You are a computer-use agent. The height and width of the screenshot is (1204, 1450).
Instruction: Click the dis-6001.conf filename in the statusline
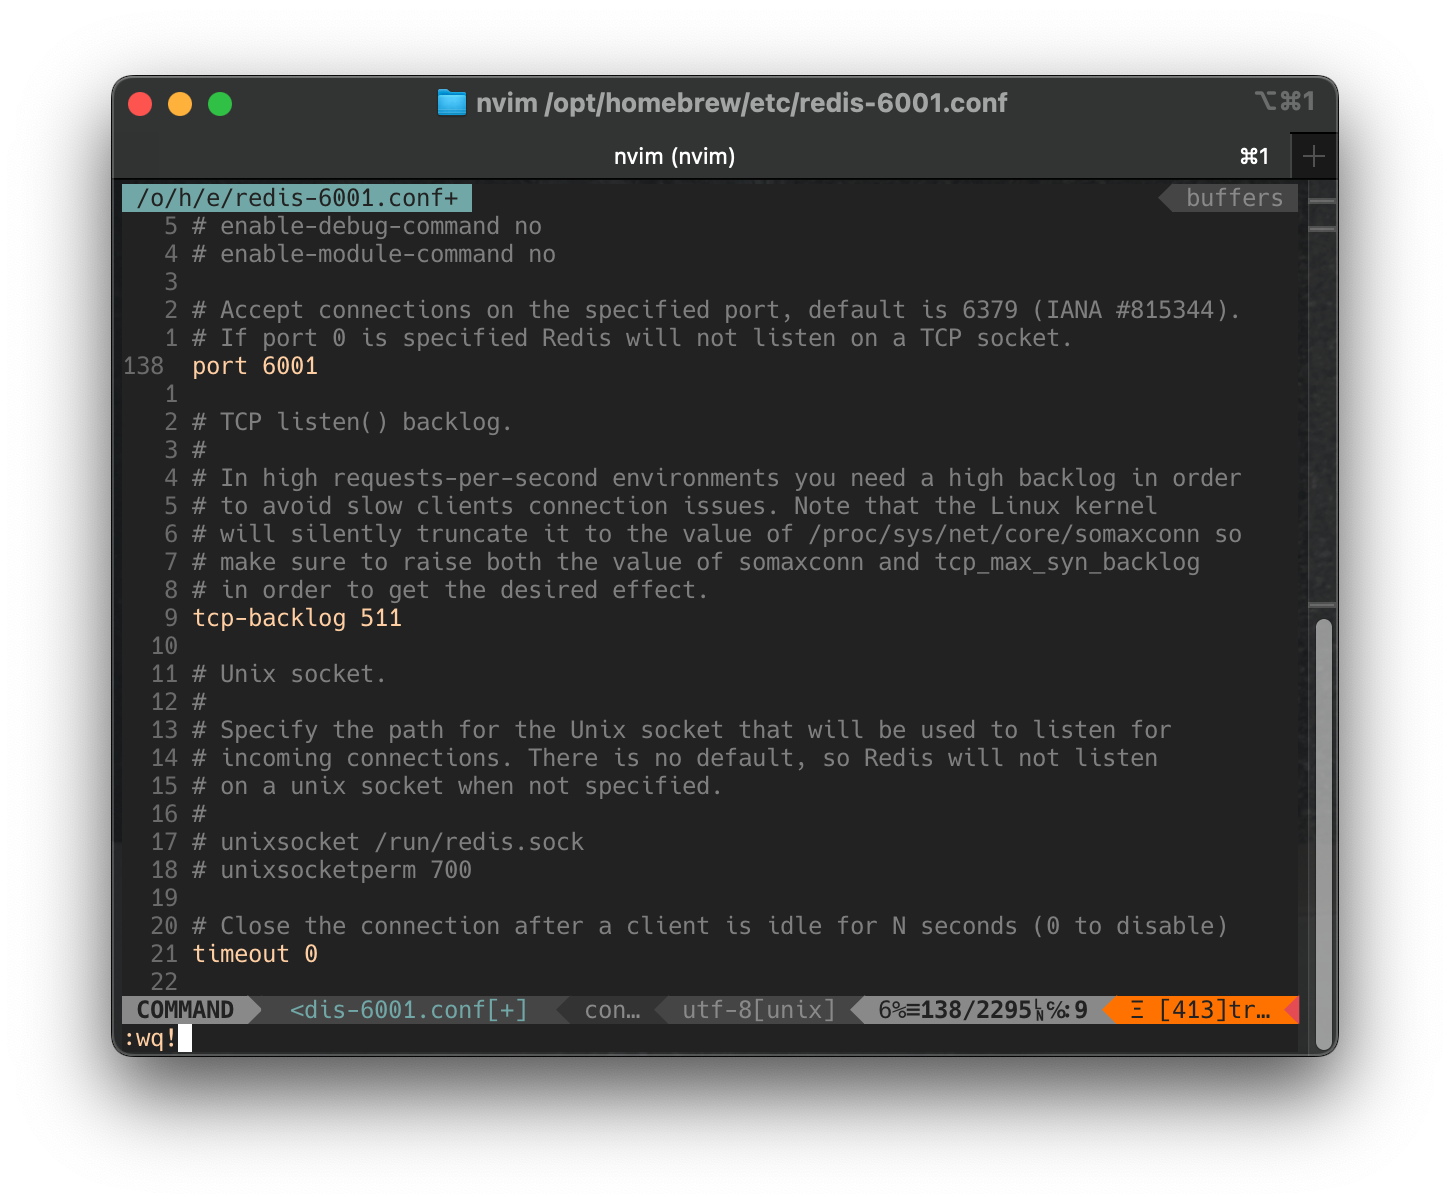tap(400, 1009)
